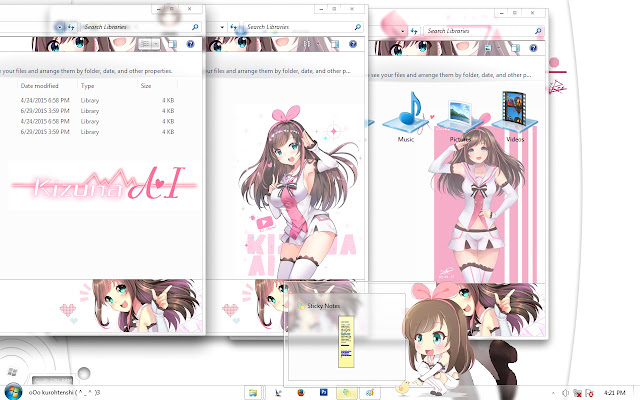
Task: Sort by Type column header
Action: pyautogui.click(x=87, y=86)
